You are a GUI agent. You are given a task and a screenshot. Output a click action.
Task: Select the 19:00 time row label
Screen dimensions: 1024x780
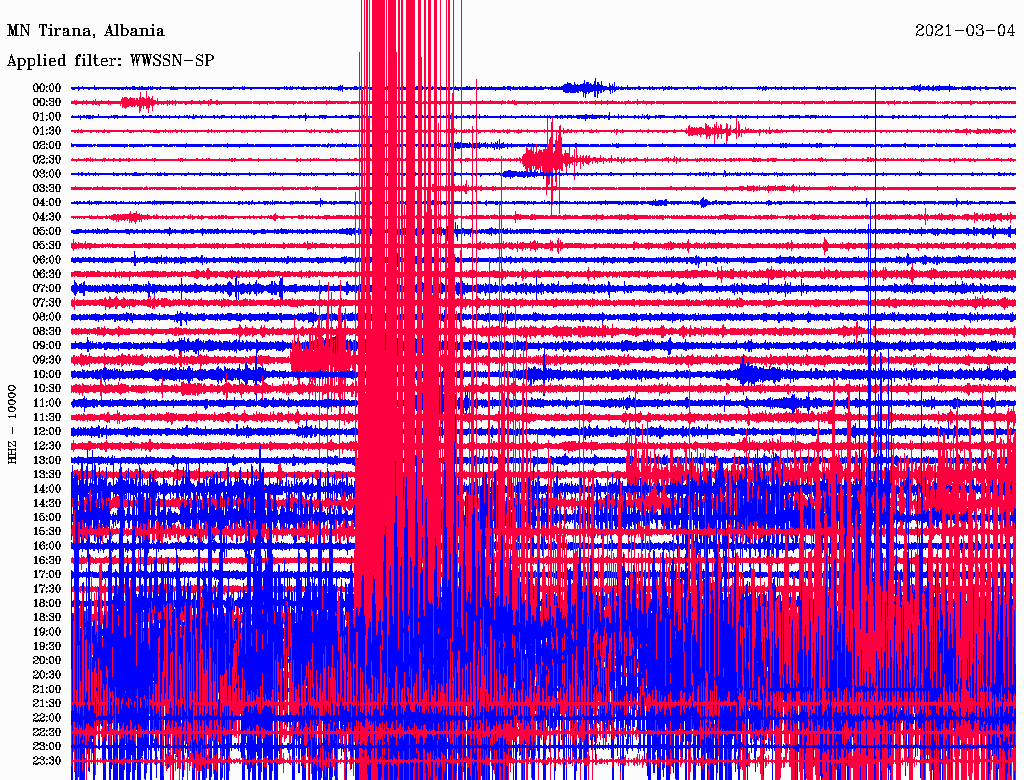(47, 632)
